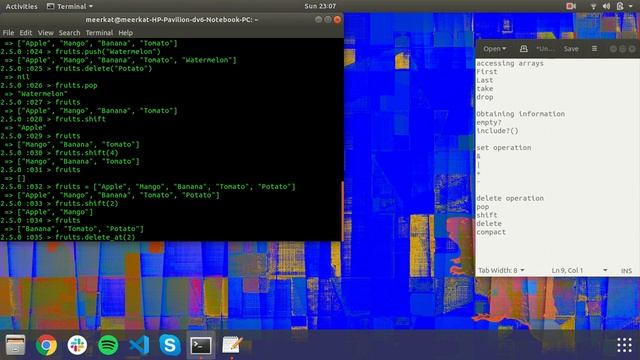The width and height of the screenshot is (640, 360).
Task: Open Tab Width dropdown in status bar
Action: 501,270
